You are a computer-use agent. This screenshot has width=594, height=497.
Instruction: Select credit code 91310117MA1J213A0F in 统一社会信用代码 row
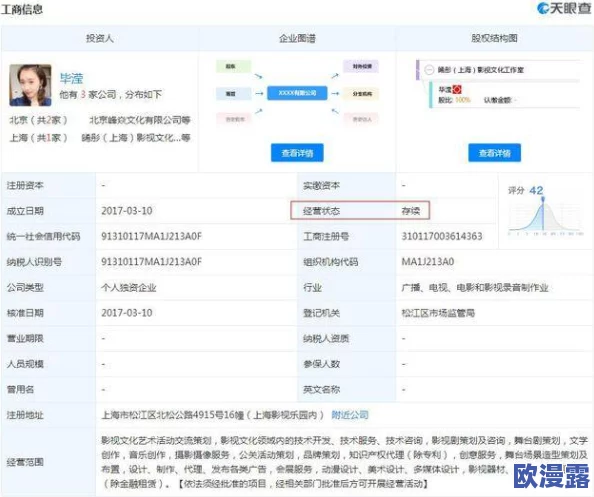152,236
